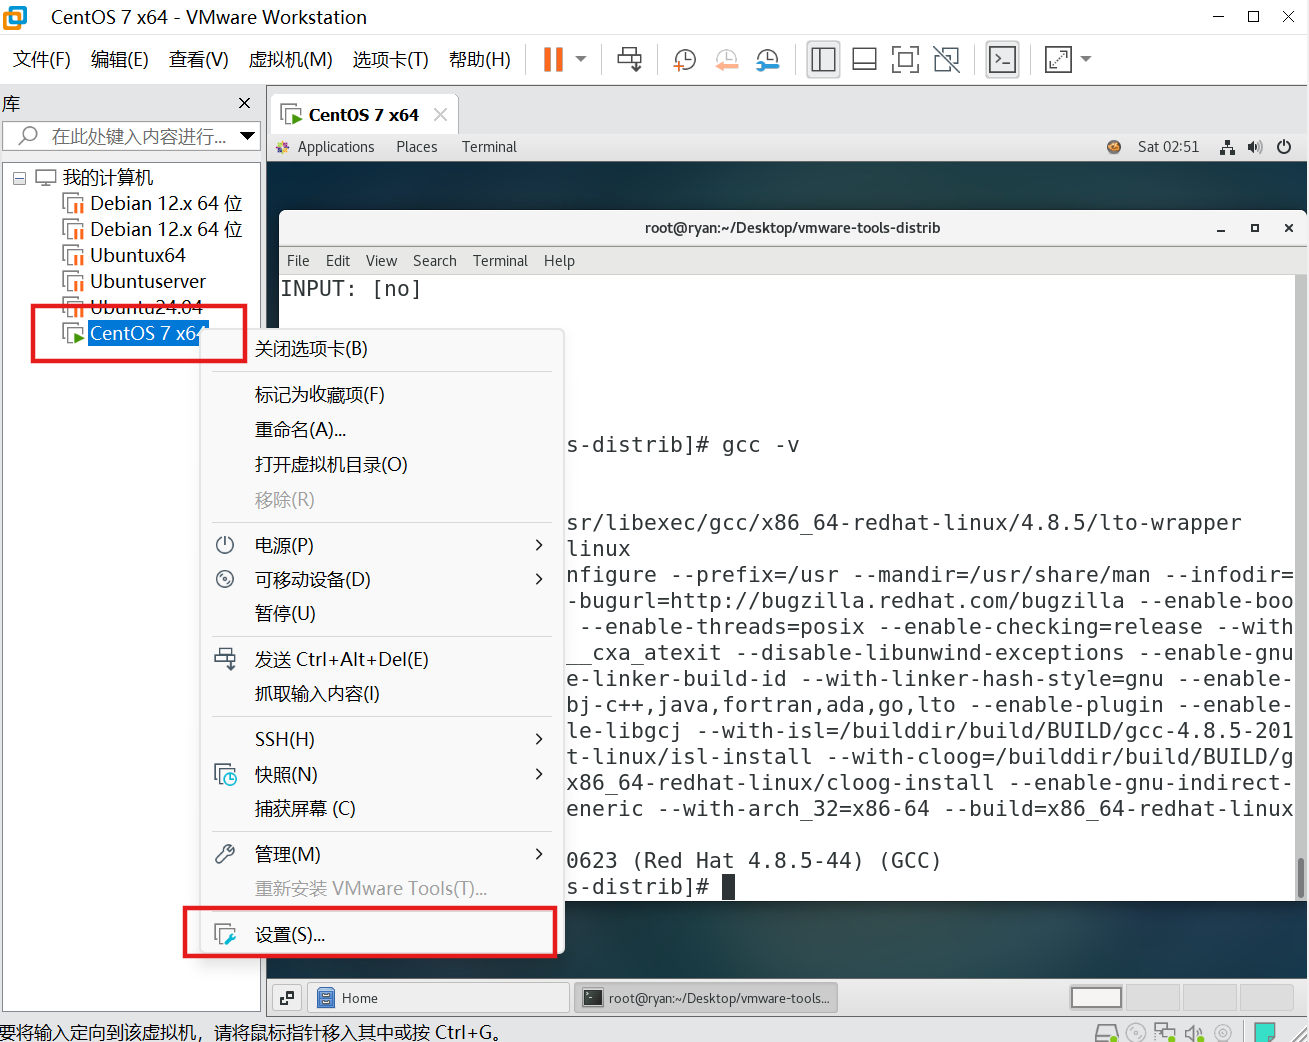Open the dropdown arrow beside the pause button

click(581, 59)
